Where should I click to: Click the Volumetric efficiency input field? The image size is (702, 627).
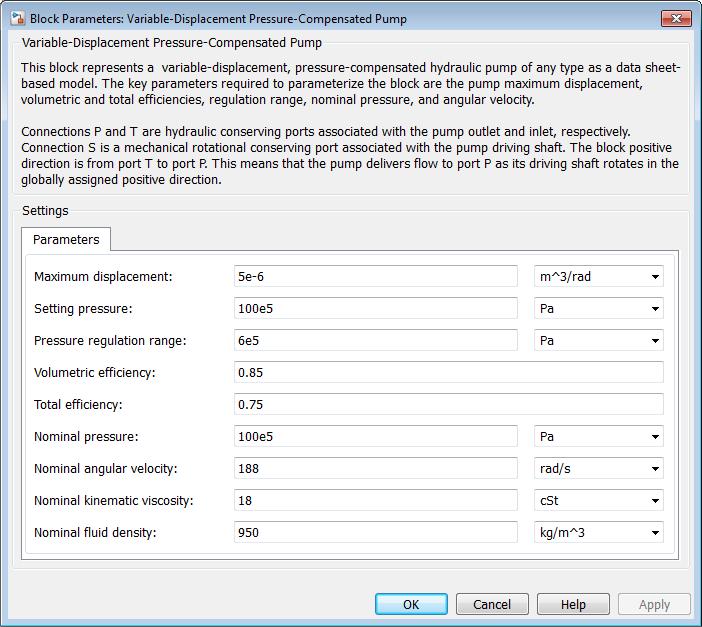point(448,373)
